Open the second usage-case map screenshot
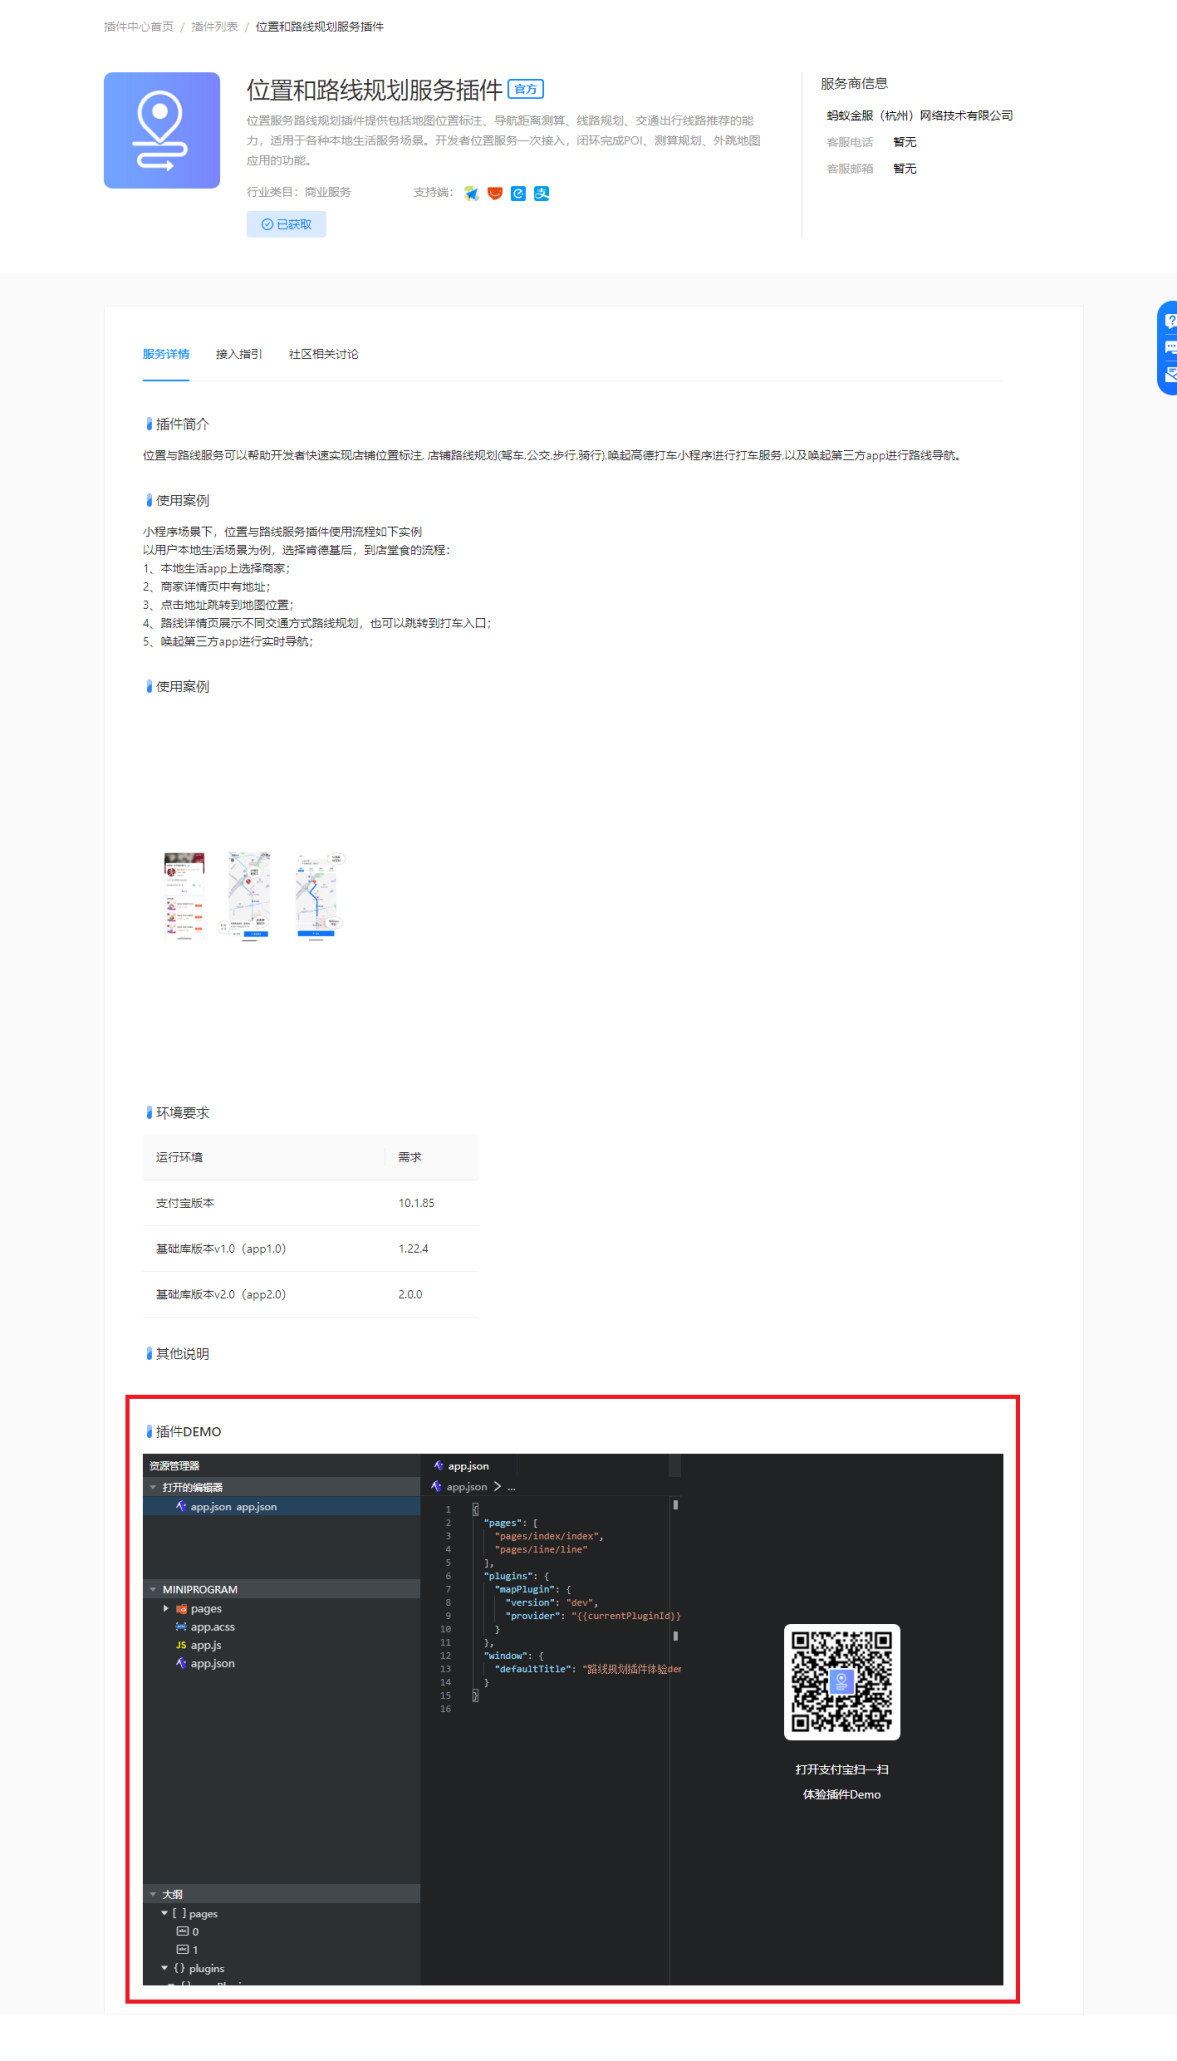1177x2061 pixels. click(x=249, y=895)
